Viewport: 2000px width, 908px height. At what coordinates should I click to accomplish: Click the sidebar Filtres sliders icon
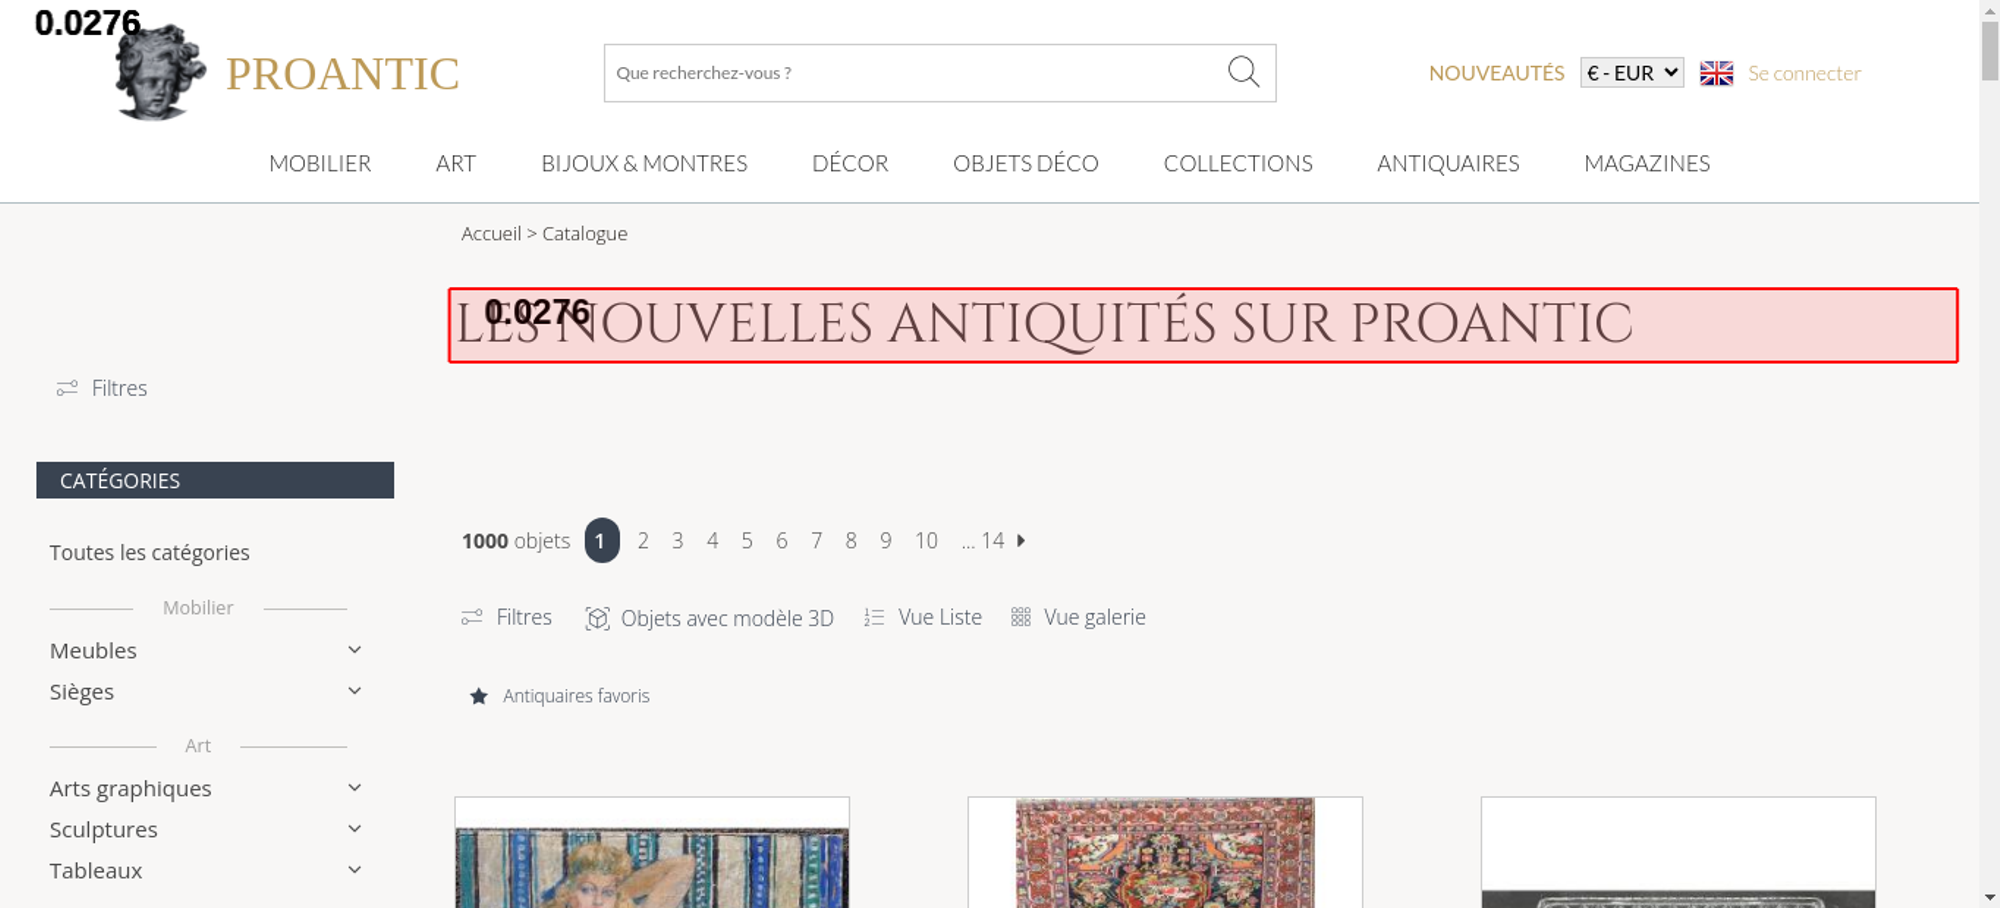(x=67, y=388)
